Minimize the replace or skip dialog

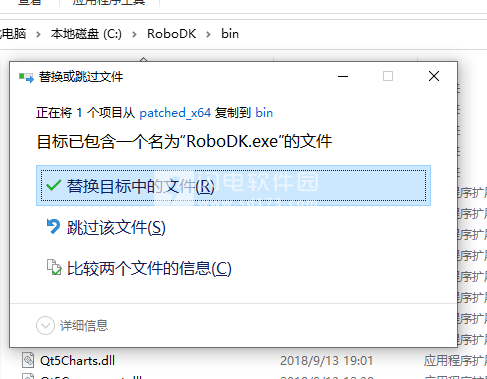pyautogui.click(x=343, y=76)
